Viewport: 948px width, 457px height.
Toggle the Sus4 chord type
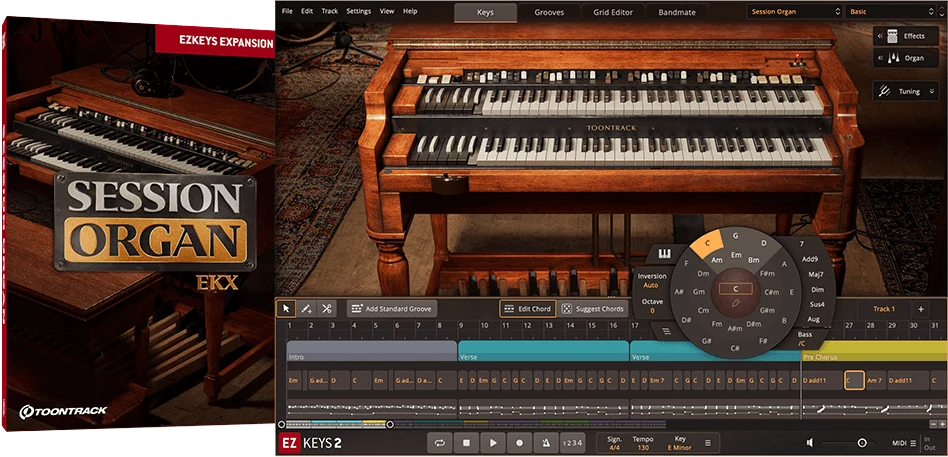pos(817,304)
